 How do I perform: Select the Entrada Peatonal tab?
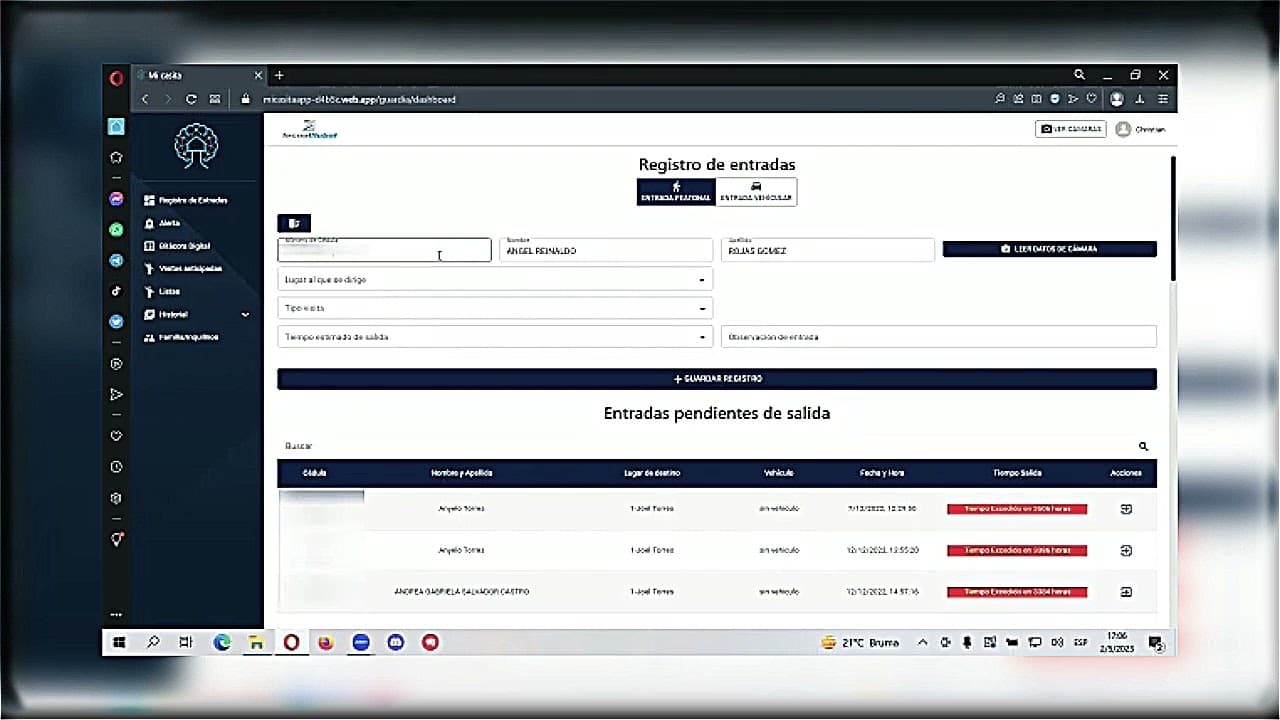tap(677, 192)
